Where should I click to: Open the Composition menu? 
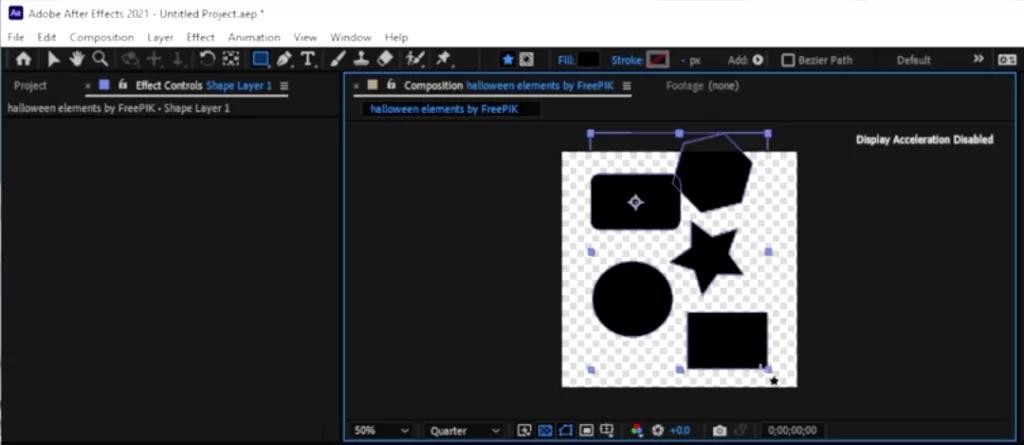point(101,37)
